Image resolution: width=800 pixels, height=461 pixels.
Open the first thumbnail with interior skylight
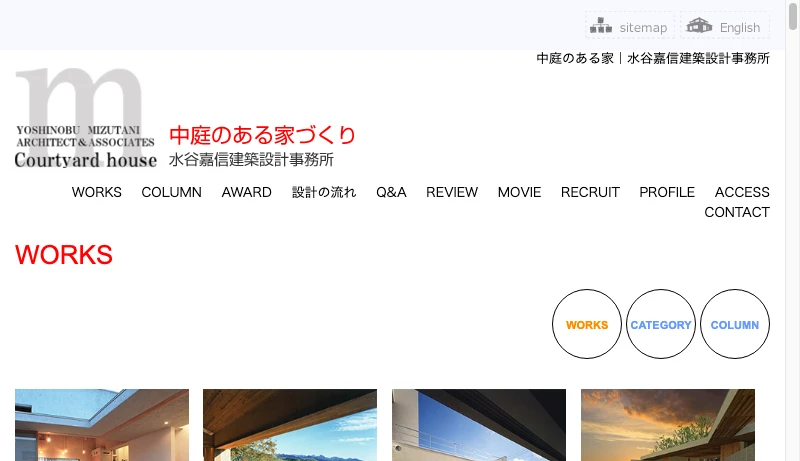(102, 425)
